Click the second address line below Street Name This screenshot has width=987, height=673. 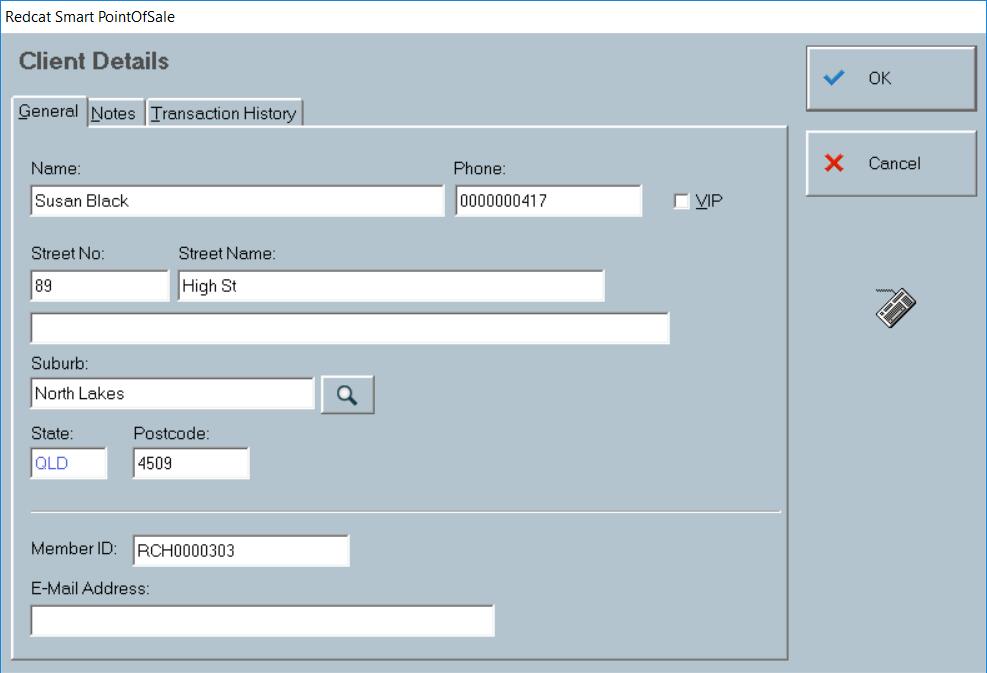tap(350, 328)
